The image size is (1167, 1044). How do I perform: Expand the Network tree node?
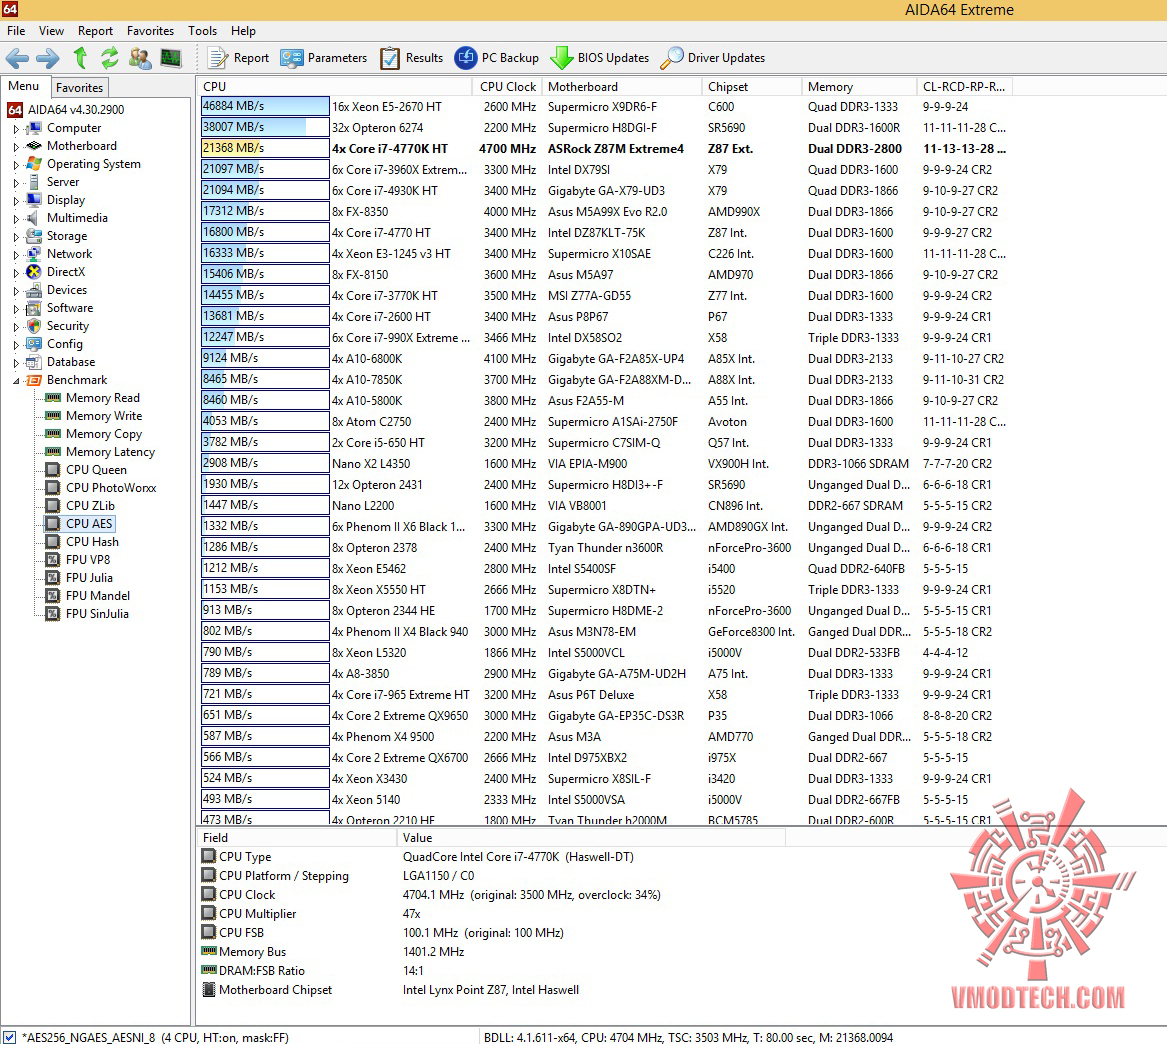[16, 254]
